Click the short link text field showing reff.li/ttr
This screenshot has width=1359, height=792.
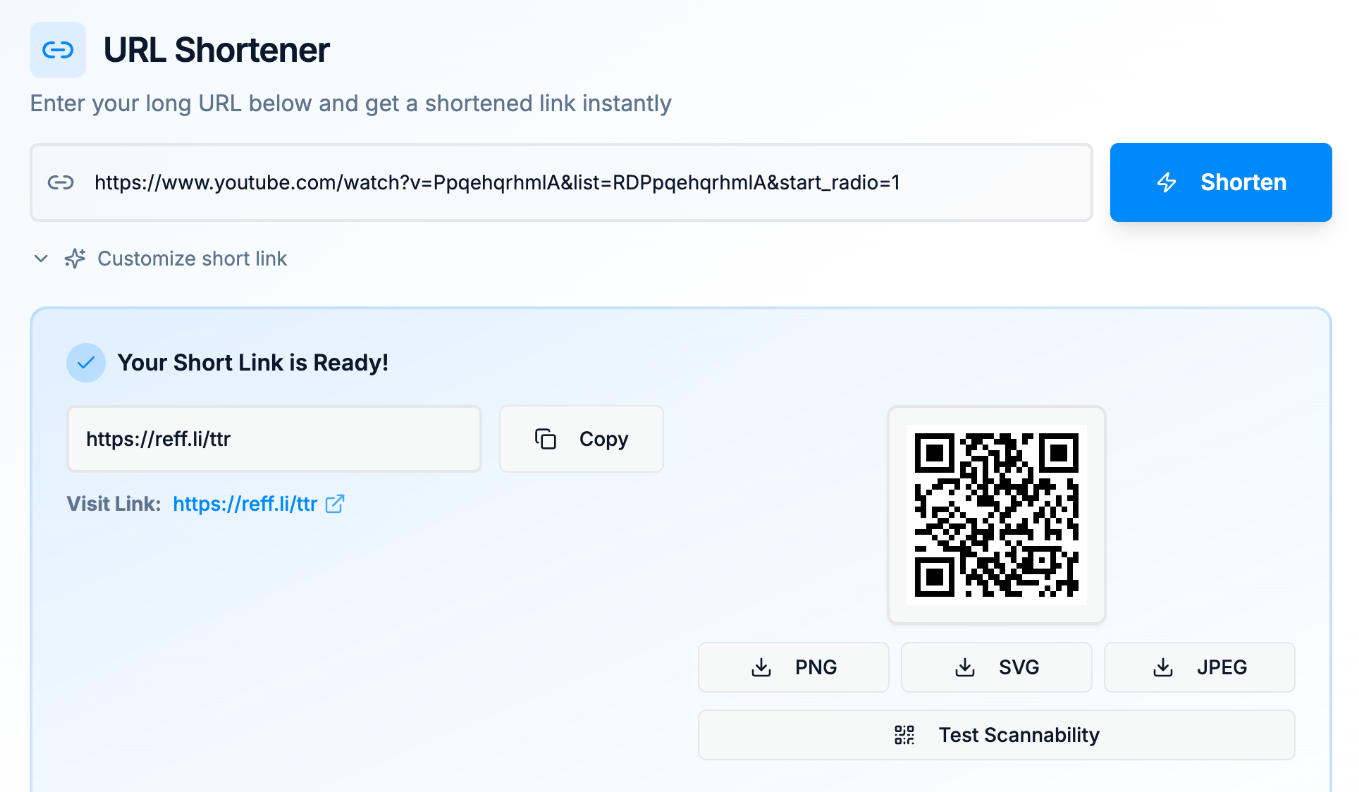tap(274, 438)
